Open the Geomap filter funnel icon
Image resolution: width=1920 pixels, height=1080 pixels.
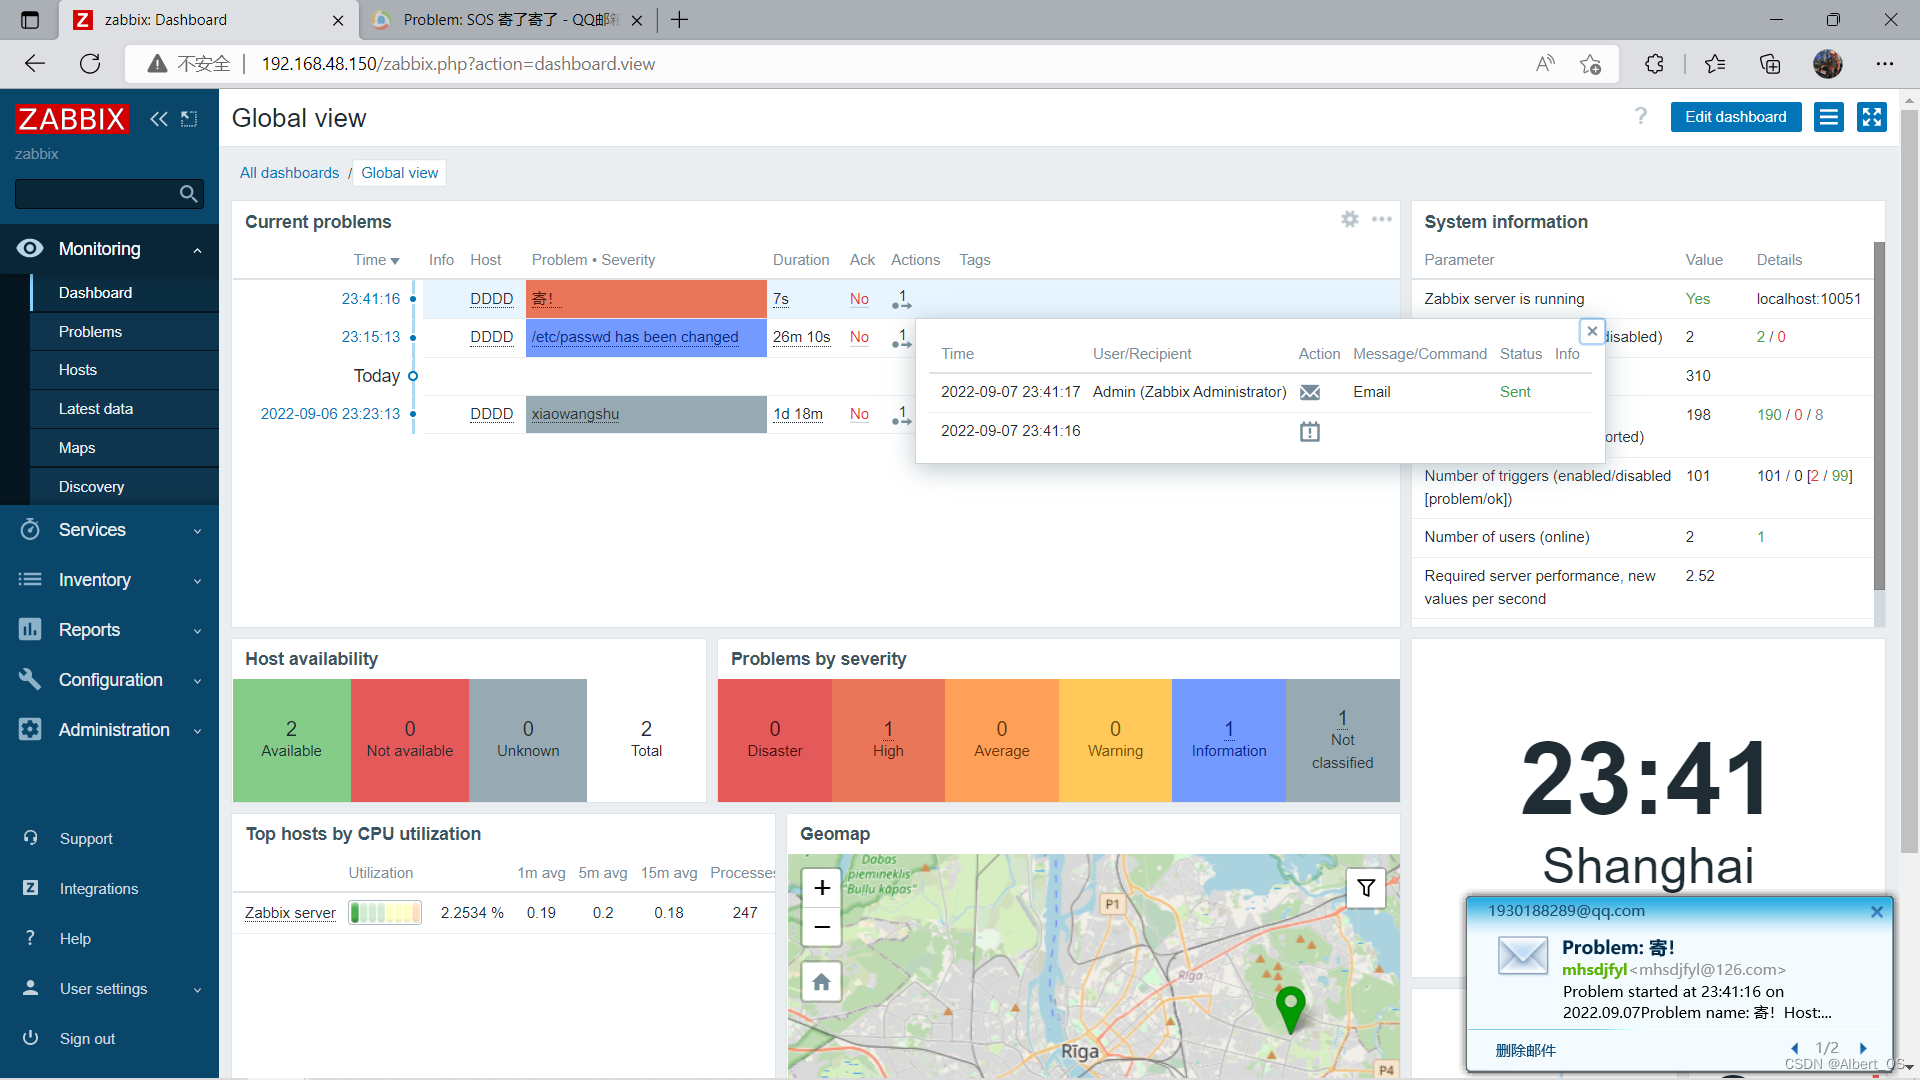coord(1366,888)
